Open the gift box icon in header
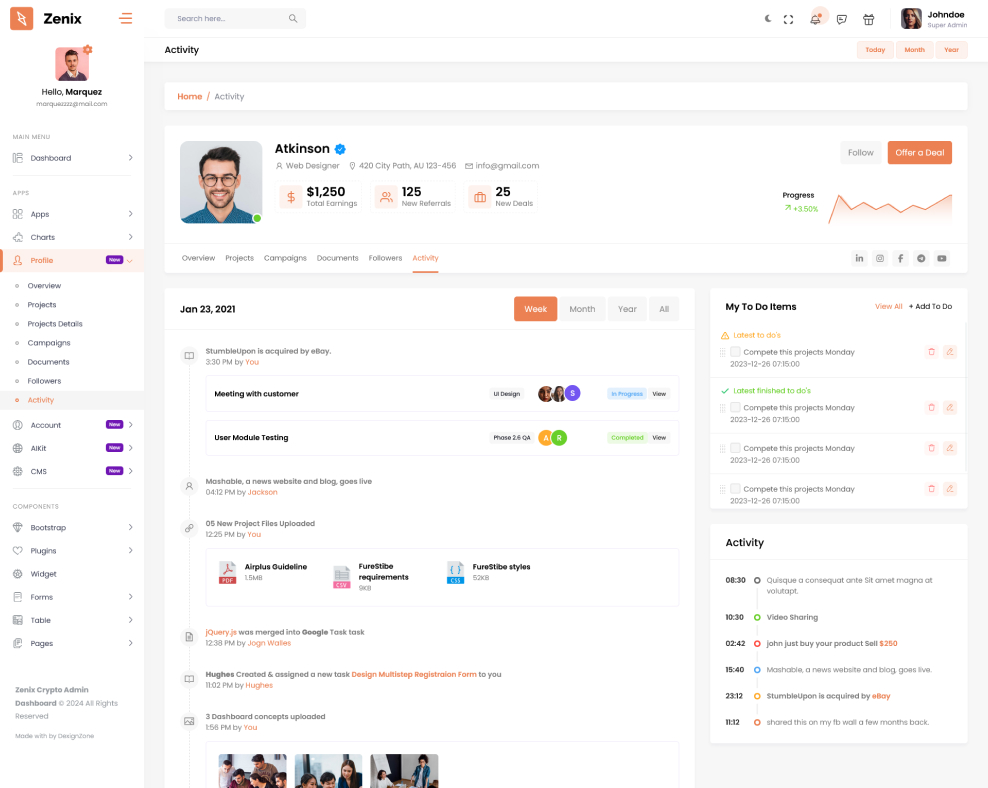 click(868, 19)
